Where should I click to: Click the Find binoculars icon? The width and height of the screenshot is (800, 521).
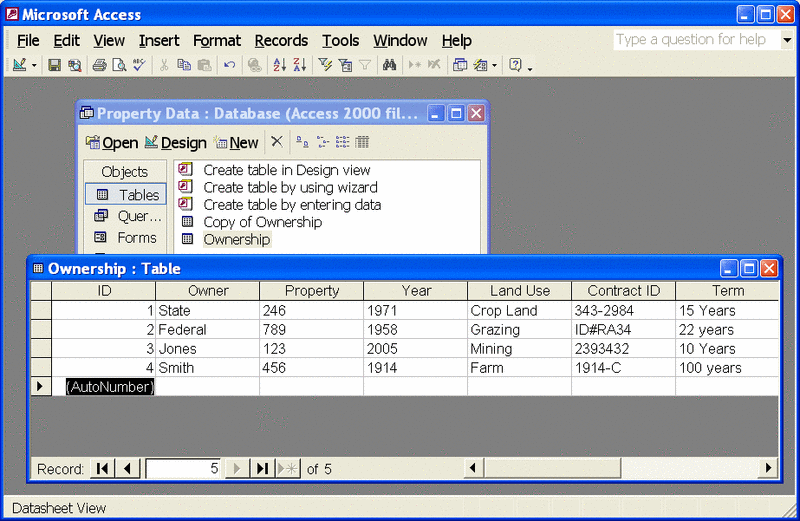pos(389,65)
